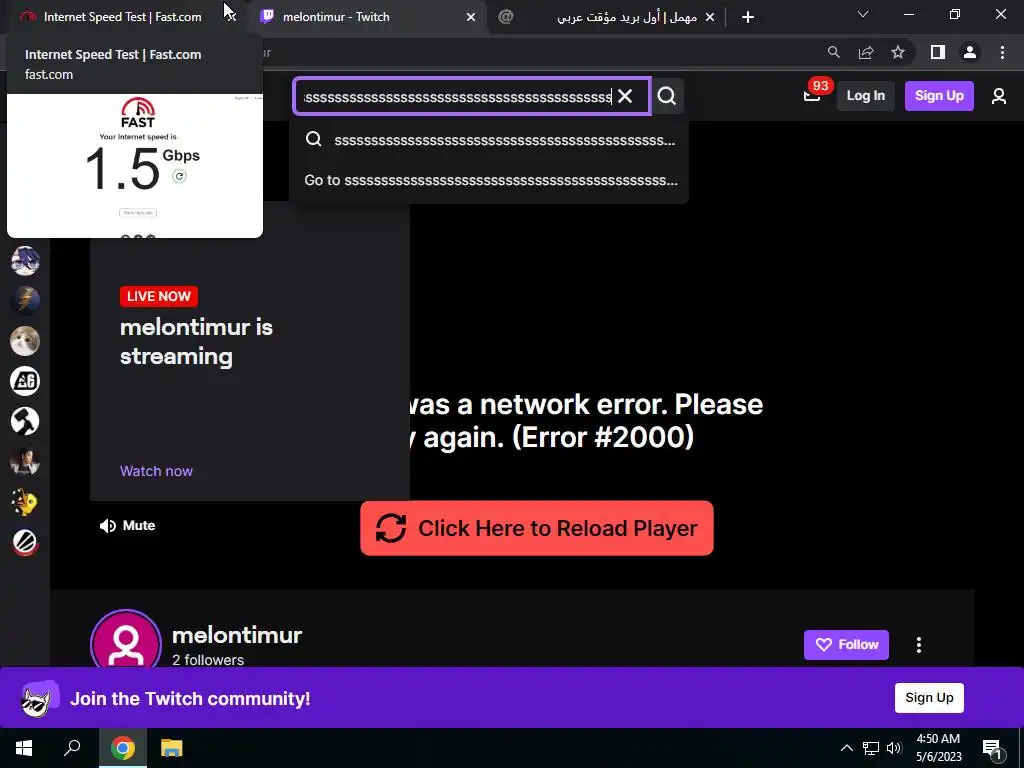Open the taskbar clock and date
The height and width of the screenshot is (768, 1024).
tap(938, 748)
